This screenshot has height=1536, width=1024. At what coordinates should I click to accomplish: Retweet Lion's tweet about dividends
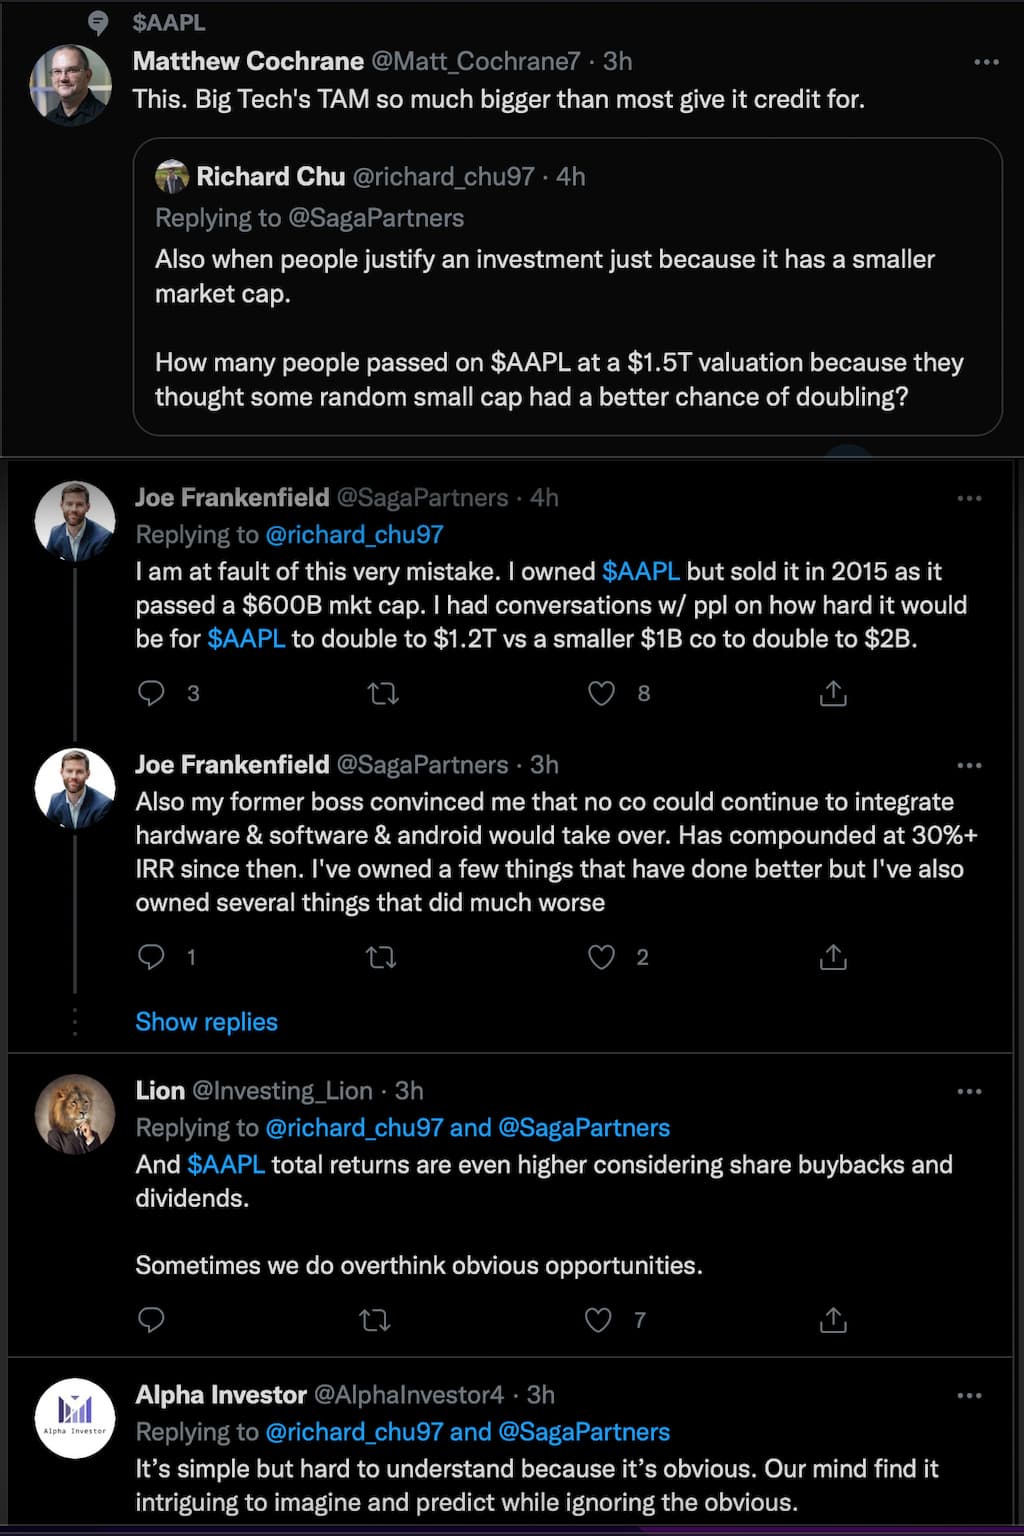tap(375, 1320)
